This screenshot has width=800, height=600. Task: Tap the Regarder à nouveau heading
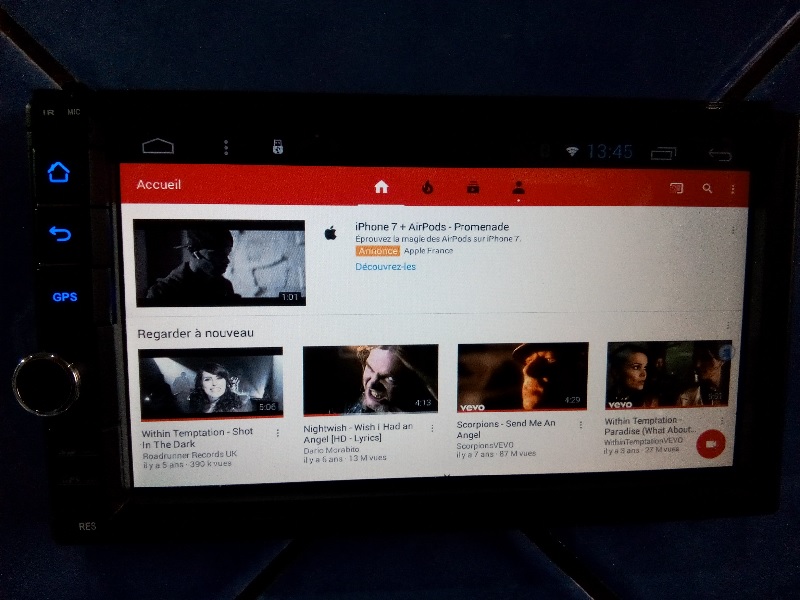(195, 334)
